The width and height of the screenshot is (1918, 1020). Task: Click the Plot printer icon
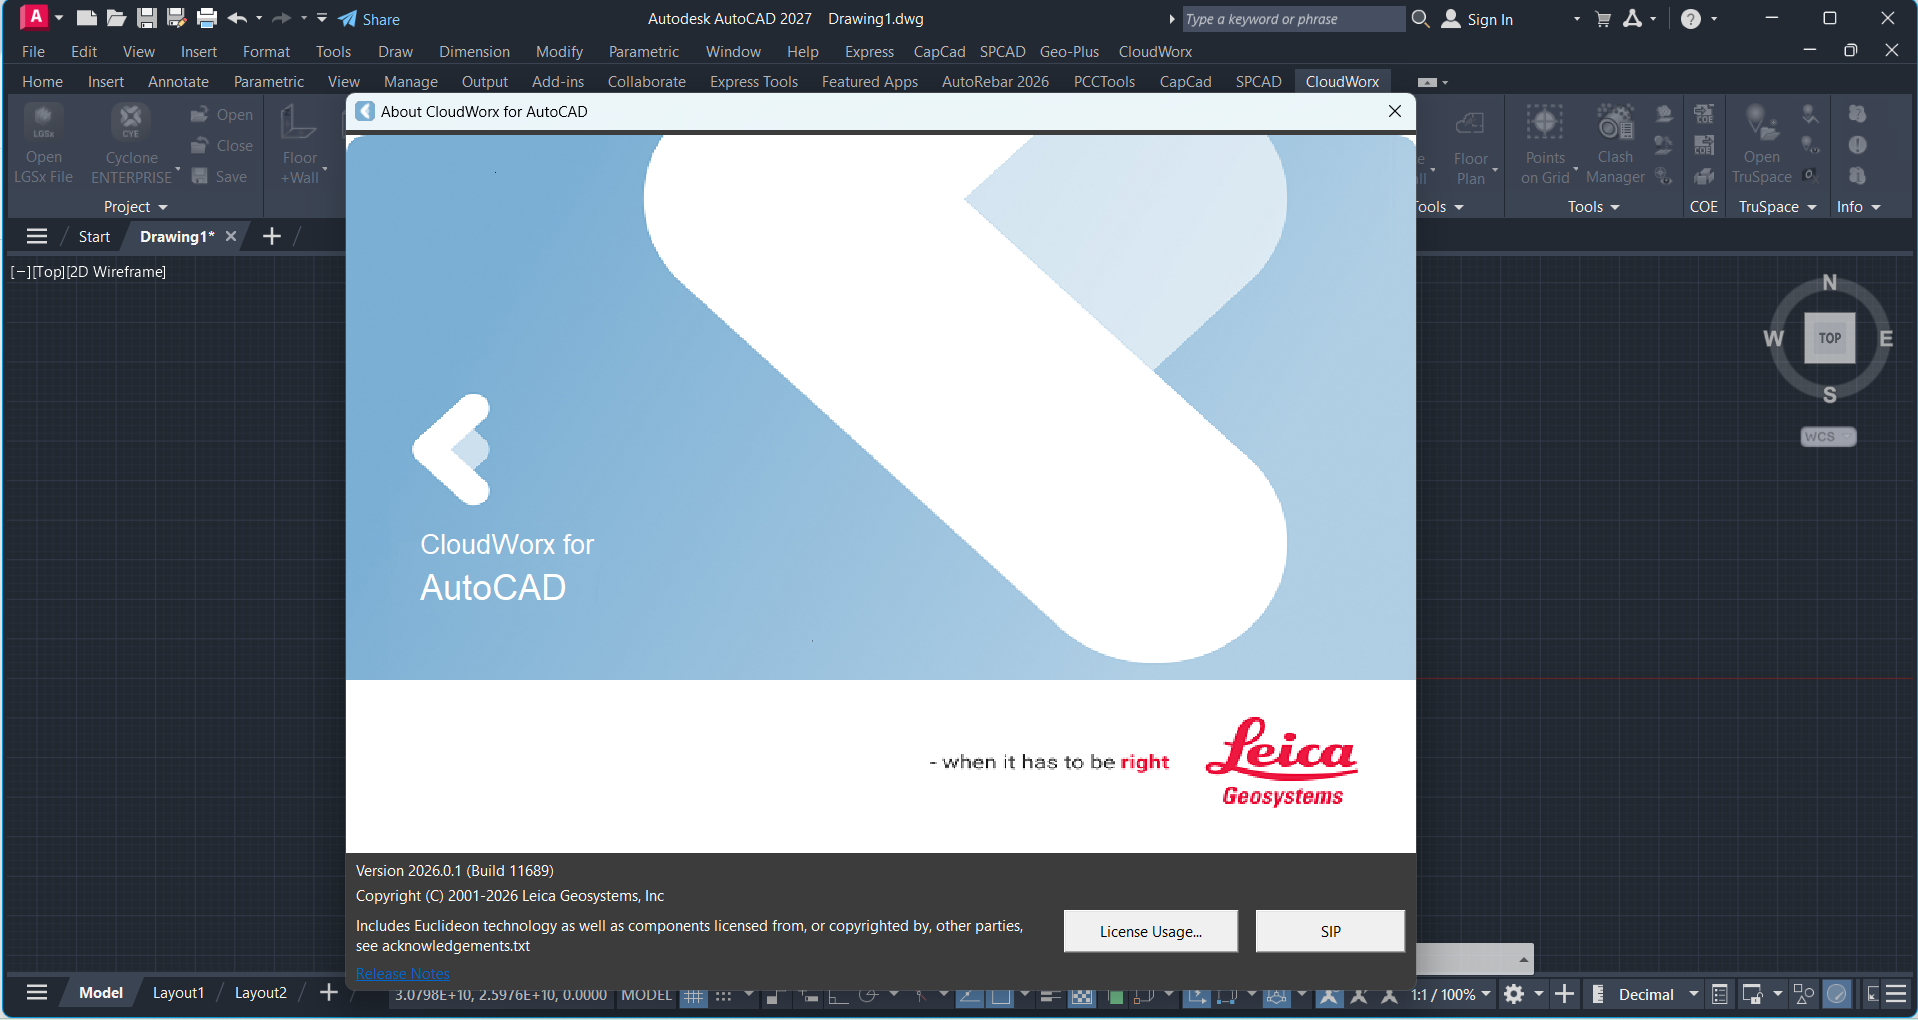point(207,18)
